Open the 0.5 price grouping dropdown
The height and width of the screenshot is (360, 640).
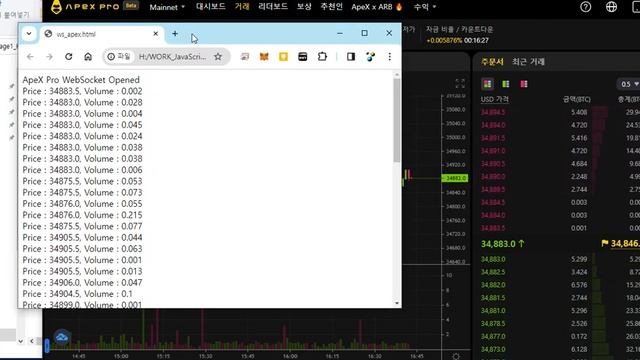[629, 84]
